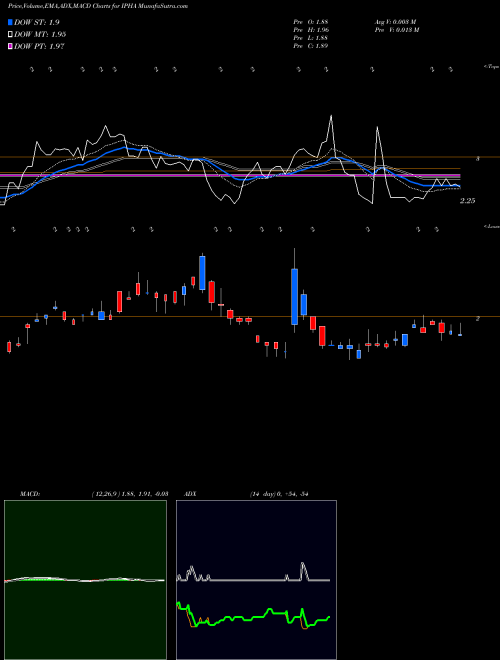
Task: Click the 'Pre H: 1.96' value
Action: pyautogui.click(x=311, y=30)
